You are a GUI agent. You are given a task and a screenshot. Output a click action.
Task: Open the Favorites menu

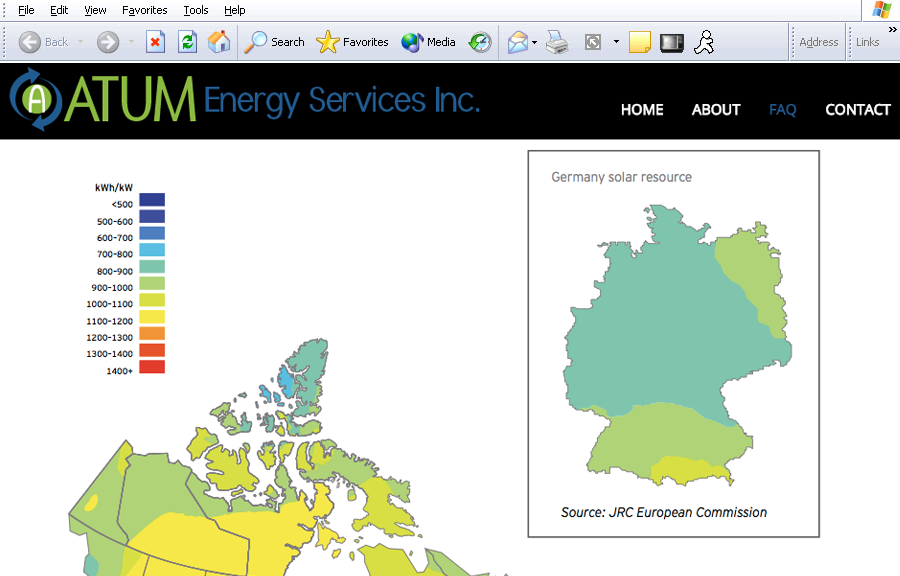tap(144, 10)
